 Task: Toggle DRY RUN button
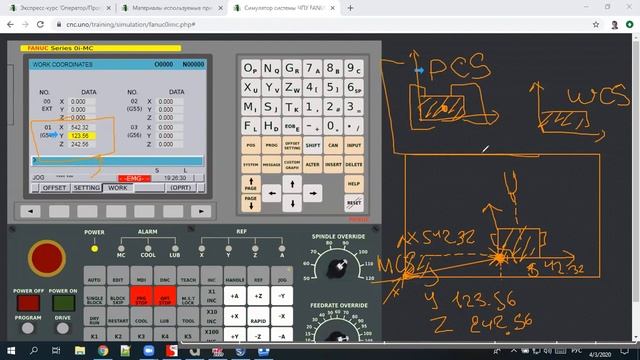(94, 316)
